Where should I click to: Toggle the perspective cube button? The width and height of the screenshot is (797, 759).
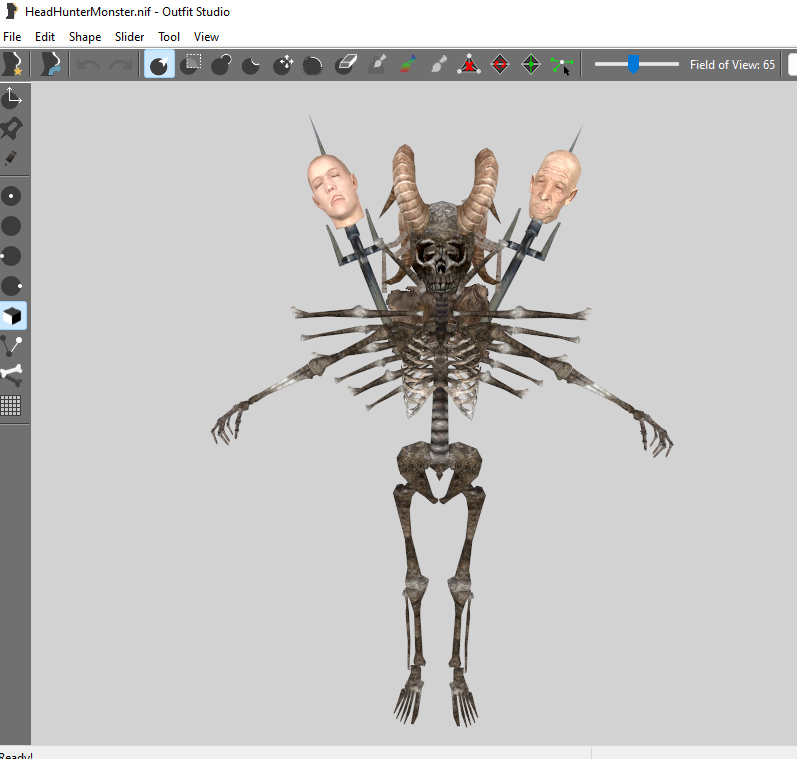point(13,316)
